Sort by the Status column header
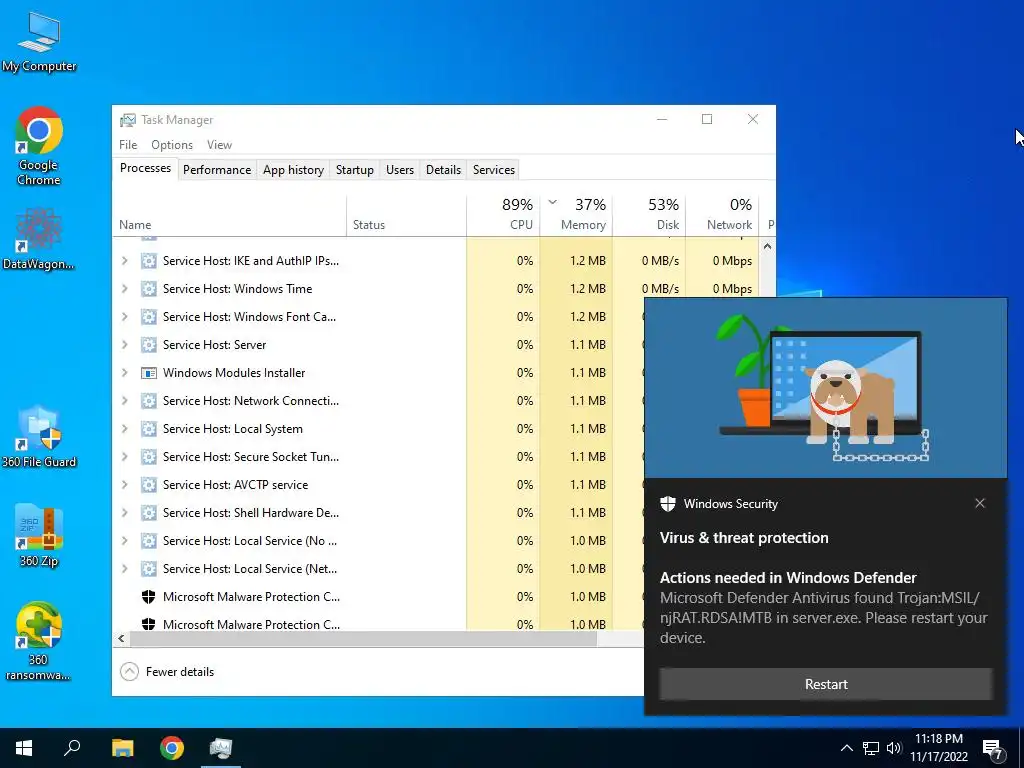Screen dimensions: 1024x768 click(x=406, y=216)
